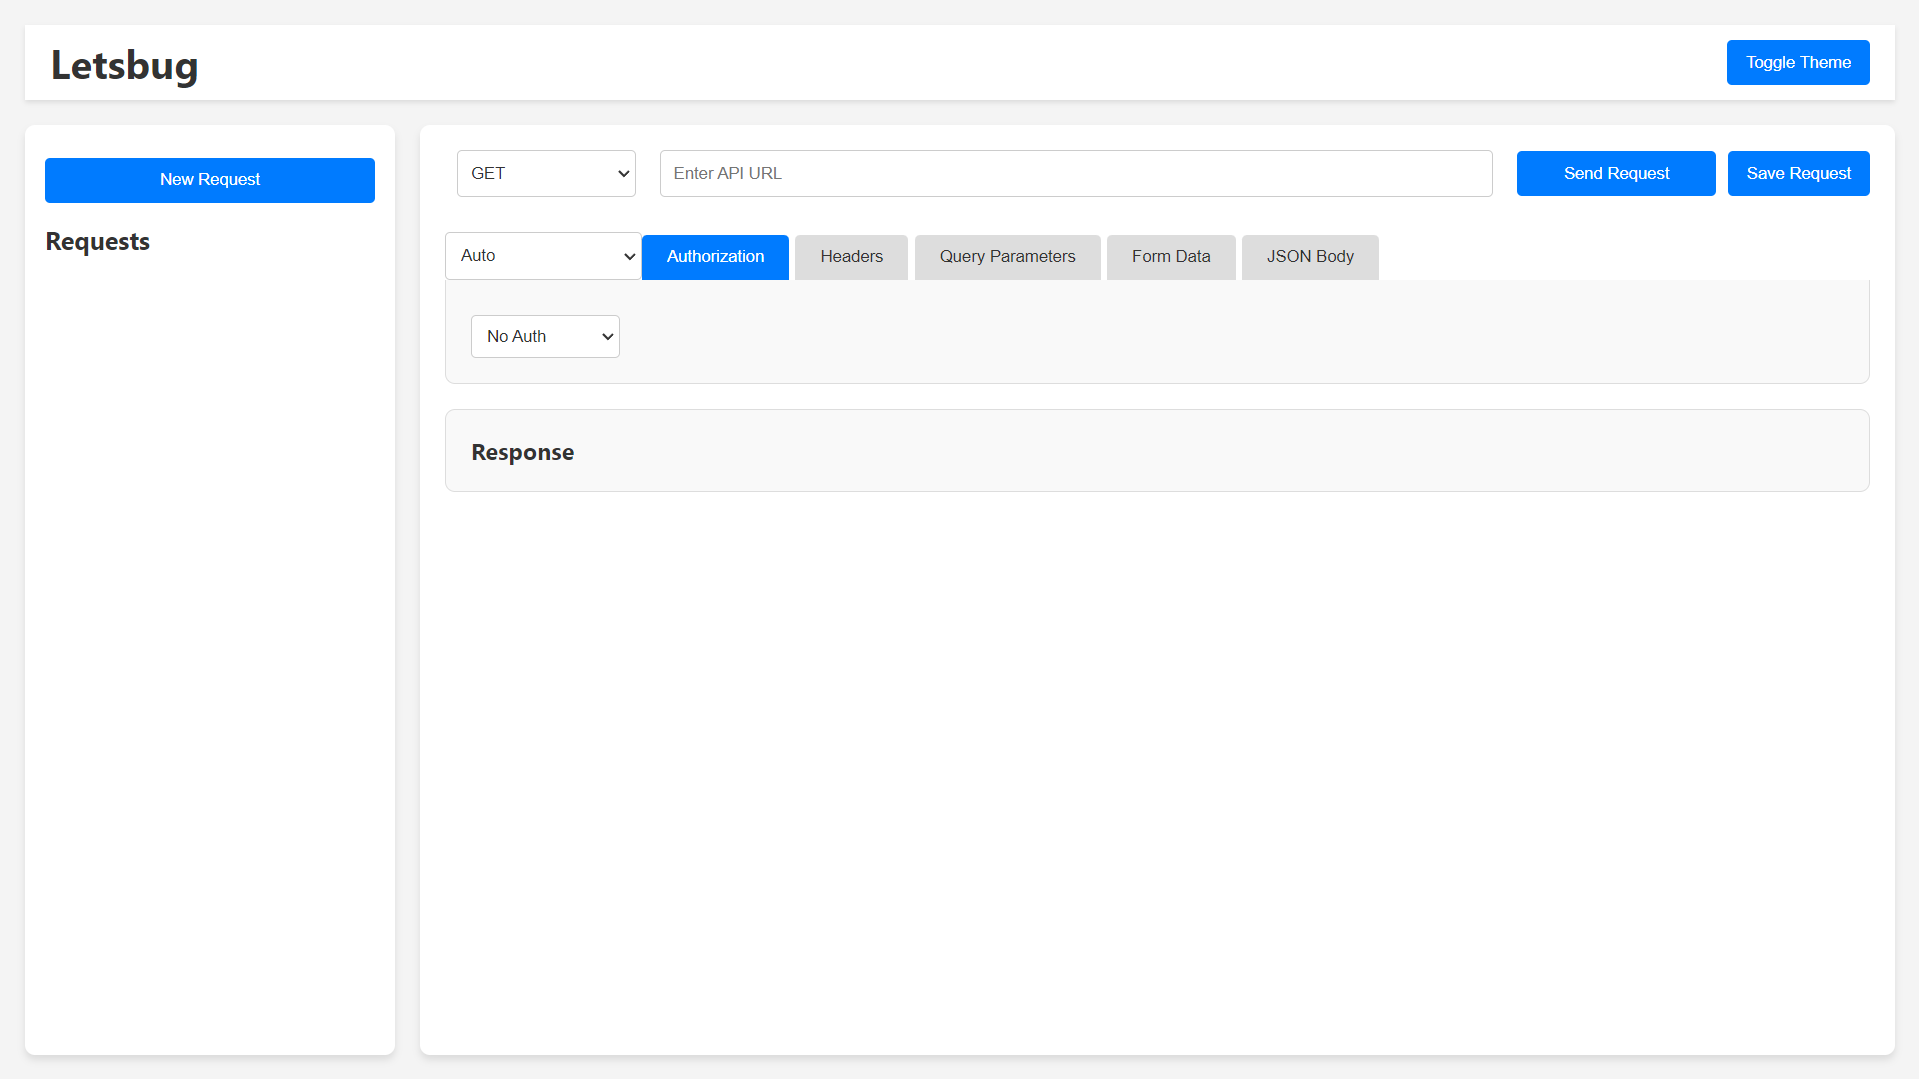
Task: Click the New Request button
Action: pos(210,180)
